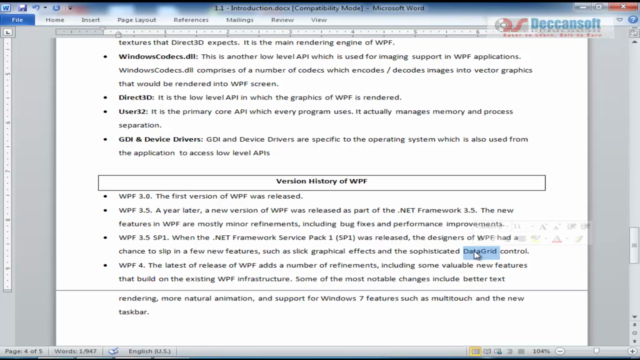Switch to the Mailings ribbon tab
This screenshot has height=360, width=640.
tap(240, 20)
